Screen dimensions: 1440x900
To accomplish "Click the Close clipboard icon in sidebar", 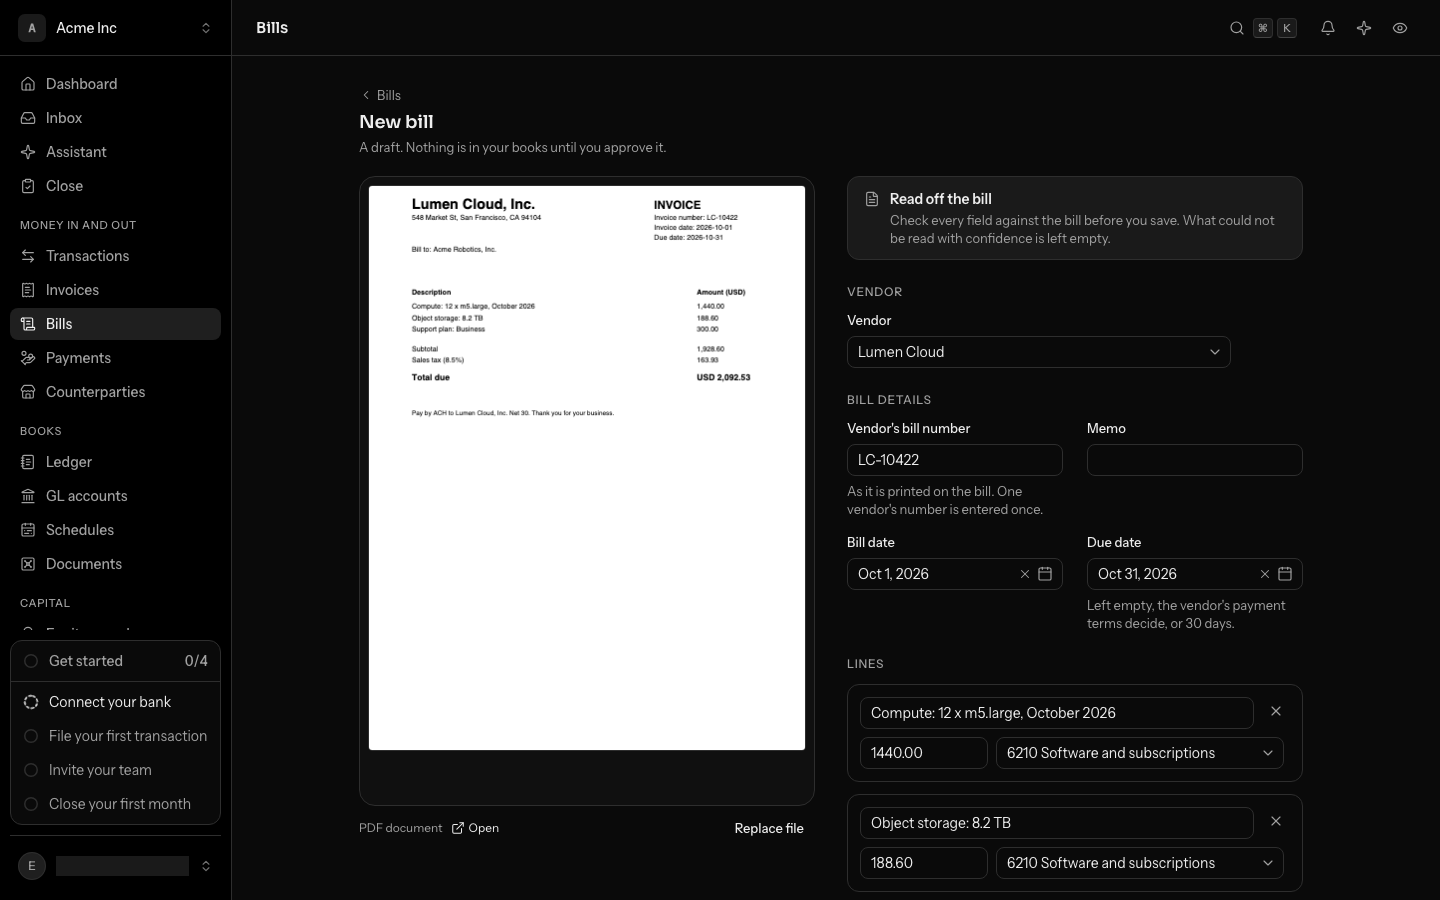I will coord(28,186).
